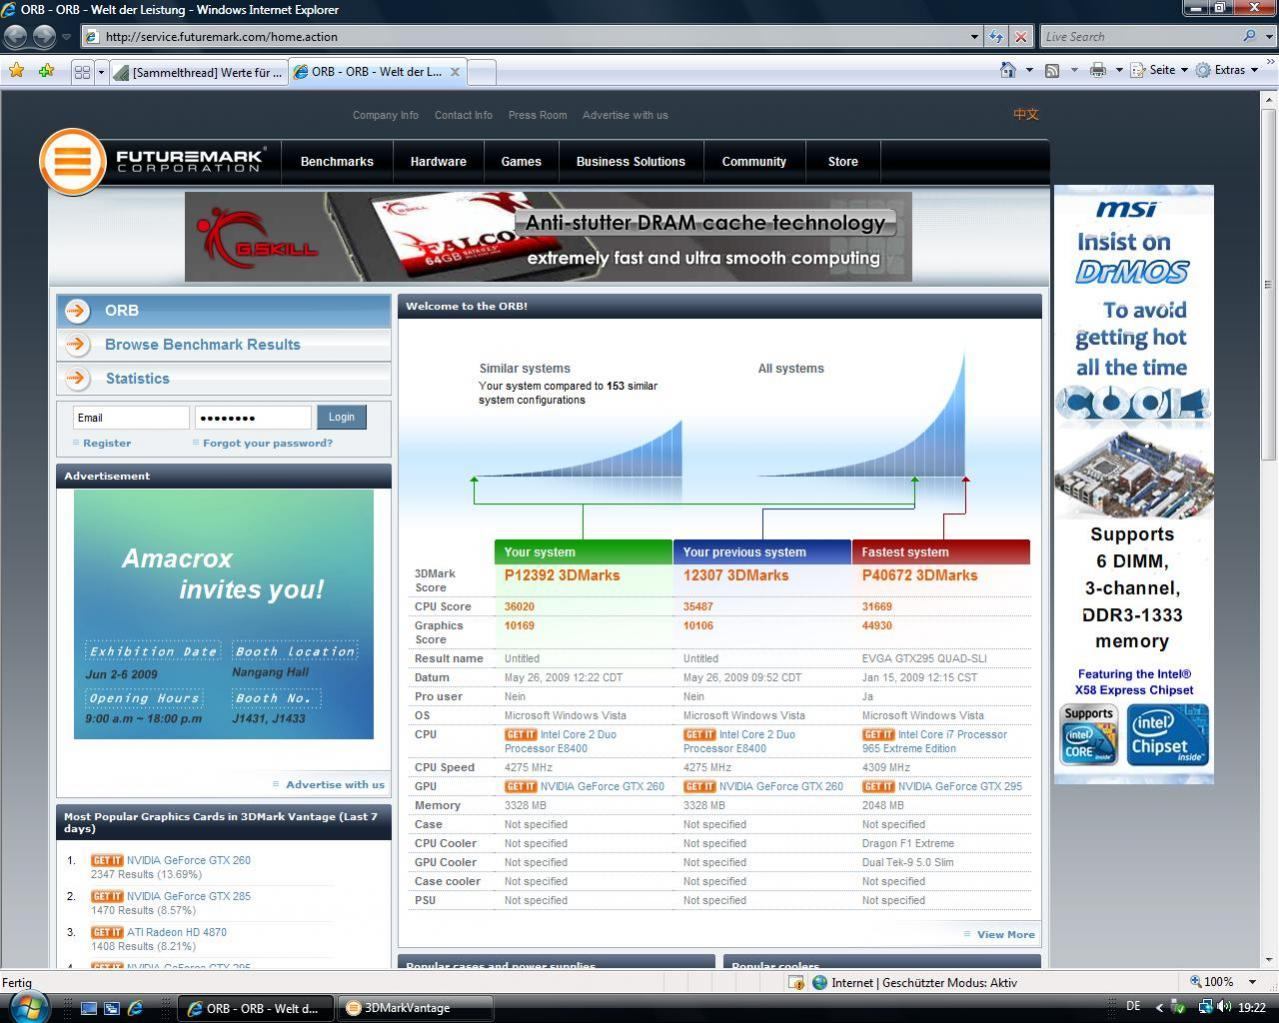This screenshot has width=1279, height=1023.
Task: Click the Advertise with us link below ad
Action: point(335,785)
